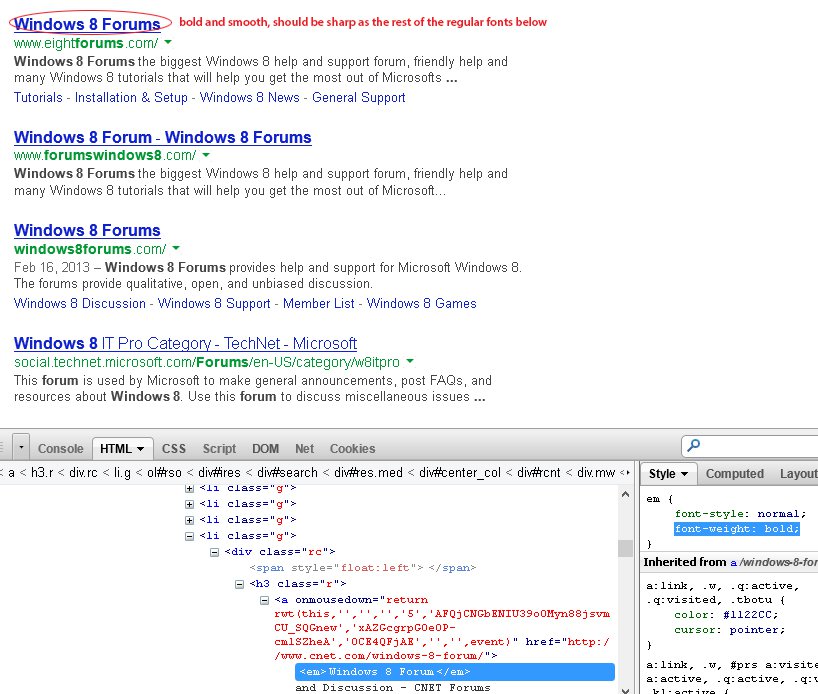This screenshot has width=818, height=694.
Task: Follow the Member List sitelink
Action: [x=319, y=304]
